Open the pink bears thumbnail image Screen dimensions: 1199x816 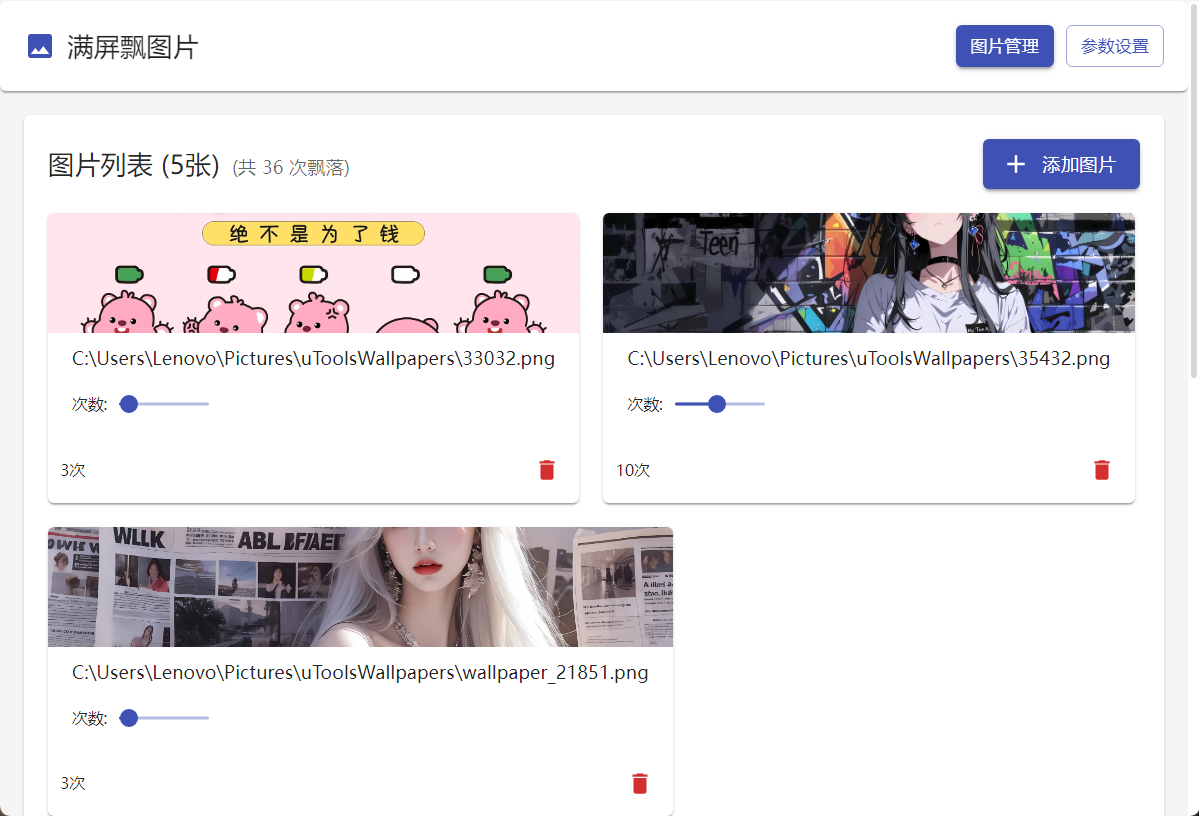point(313,273)
